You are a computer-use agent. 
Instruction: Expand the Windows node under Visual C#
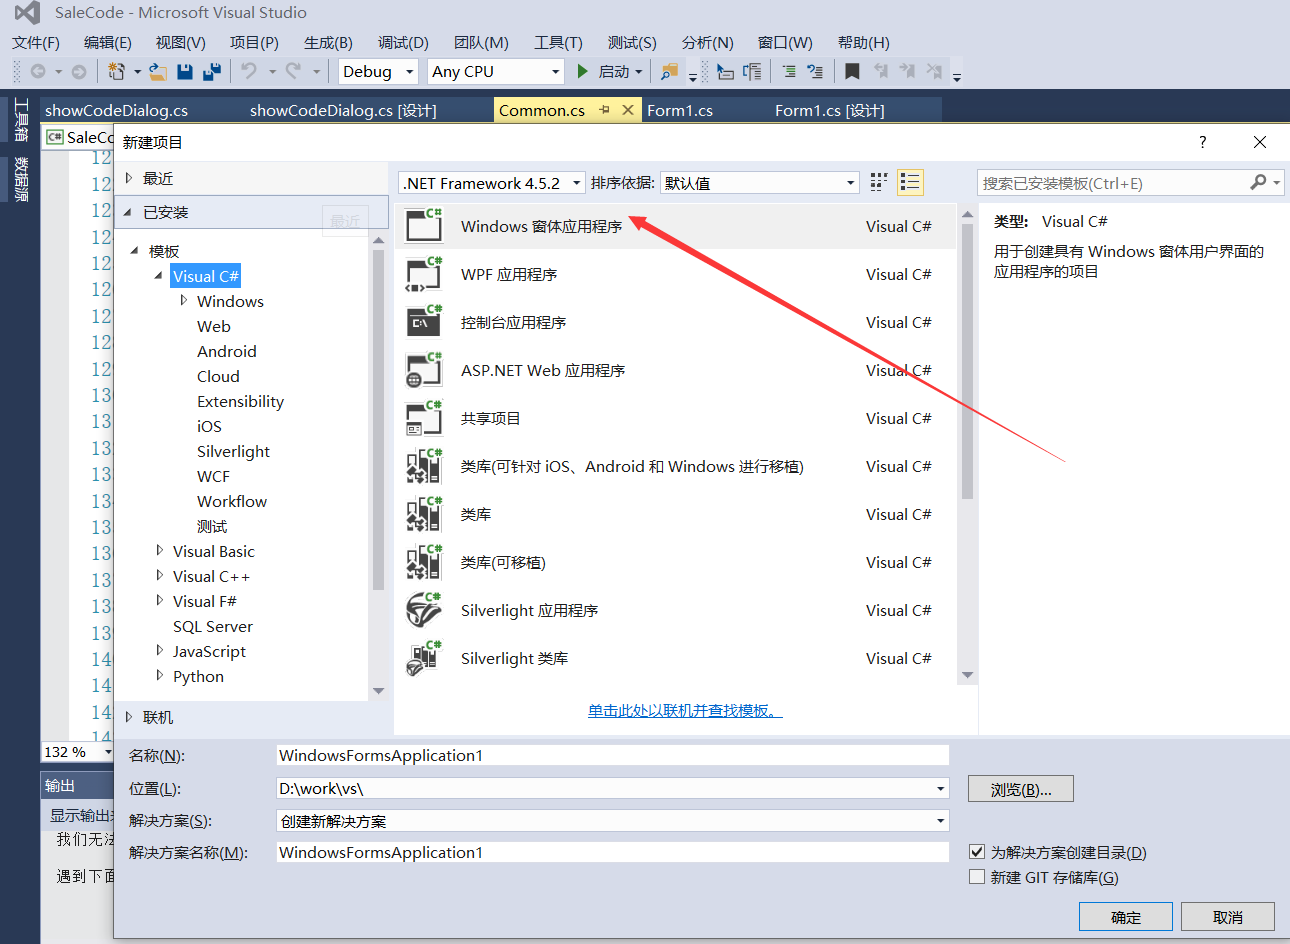tap(184, 300)
